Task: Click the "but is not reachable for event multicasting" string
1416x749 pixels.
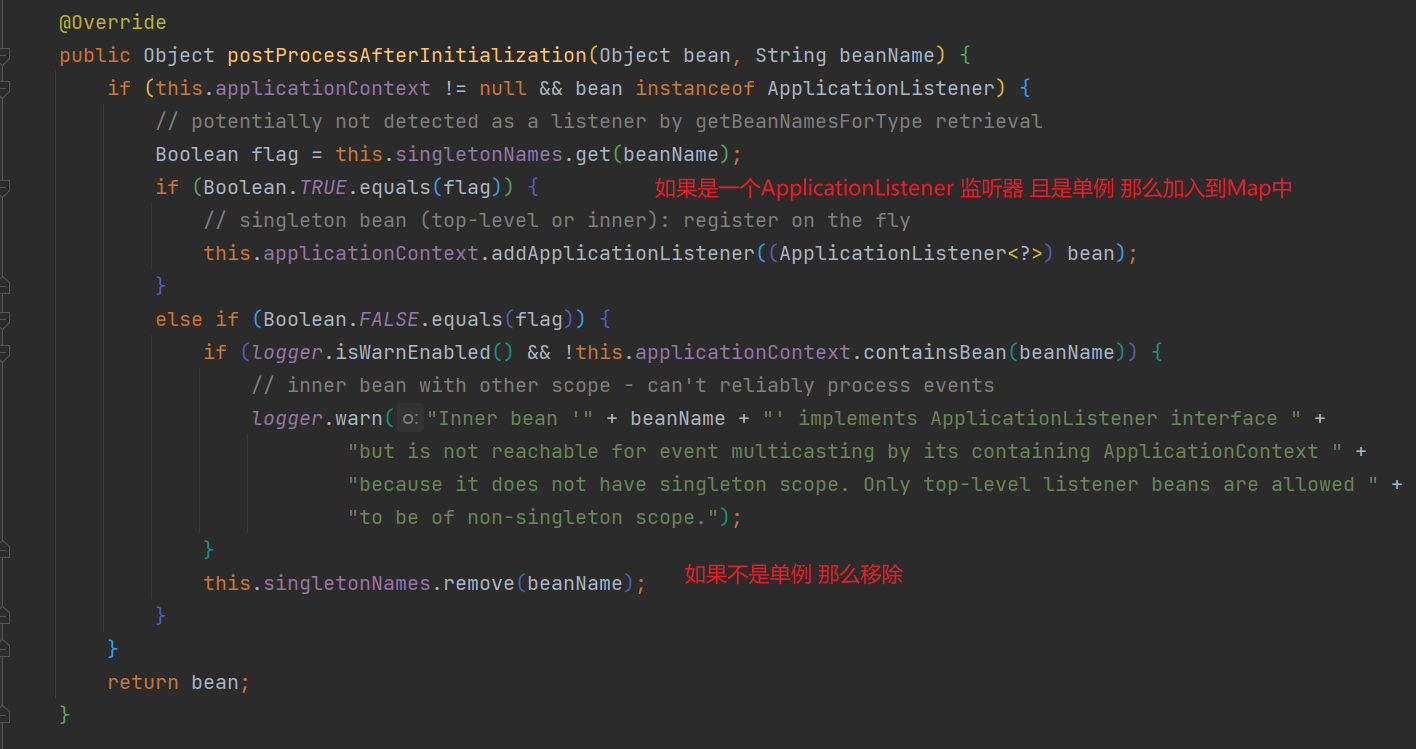Action: coord(845,451)
